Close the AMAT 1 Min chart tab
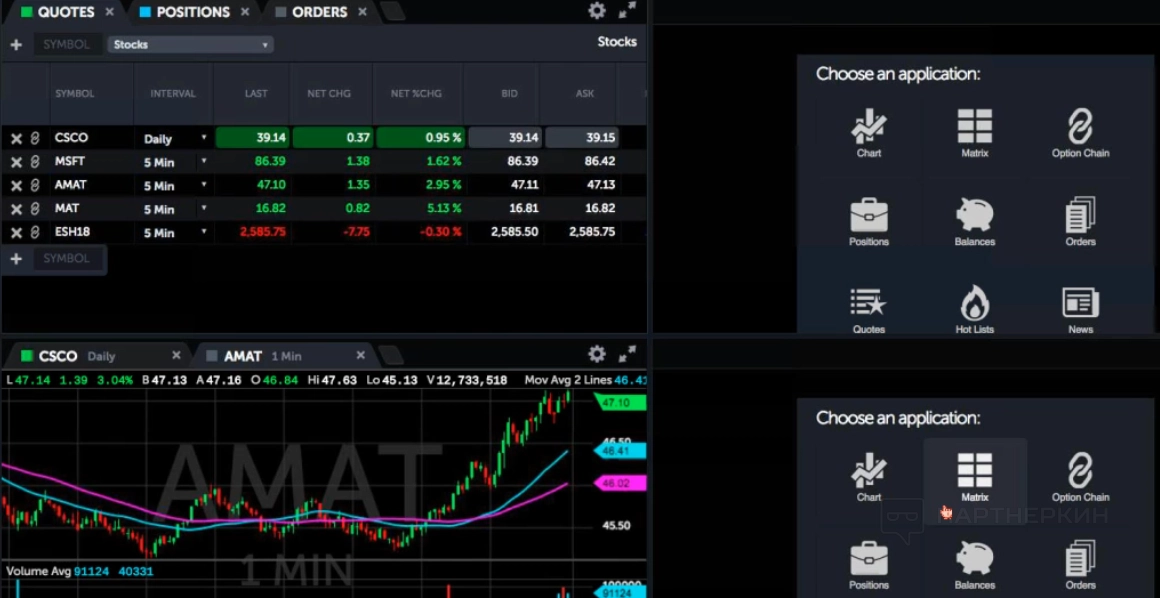 [360, 355]
